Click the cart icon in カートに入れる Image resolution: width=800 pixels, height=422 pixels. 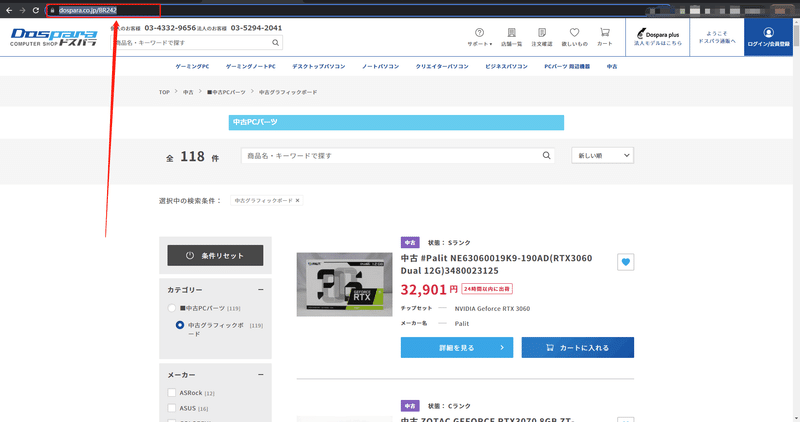549,347
